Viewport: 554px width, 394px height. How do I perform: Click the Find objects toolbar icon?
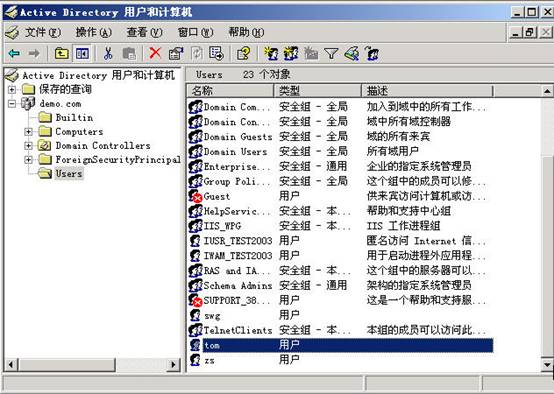352,54
